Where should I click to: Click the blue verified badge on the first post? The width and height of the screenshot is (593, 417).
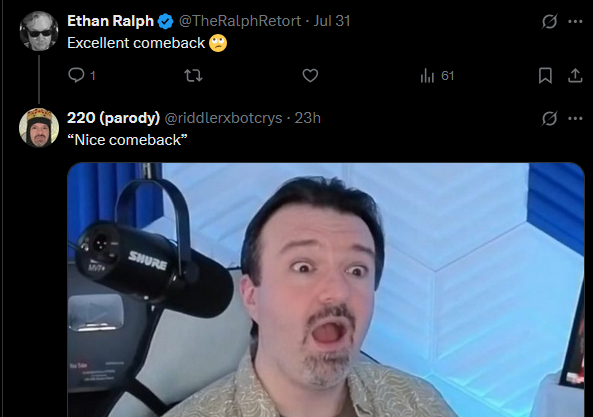tap(165, 21)
